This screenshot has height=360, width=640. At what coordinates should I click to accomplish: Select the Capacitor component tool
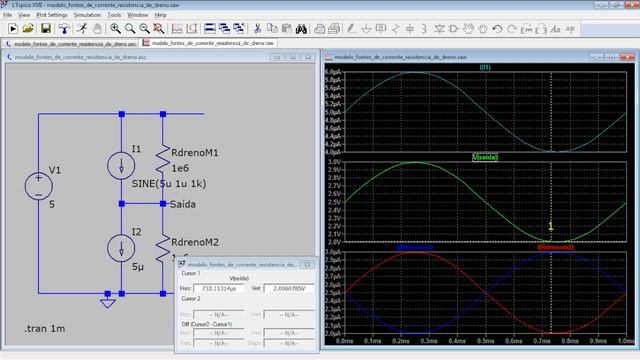tap(410, 29)
